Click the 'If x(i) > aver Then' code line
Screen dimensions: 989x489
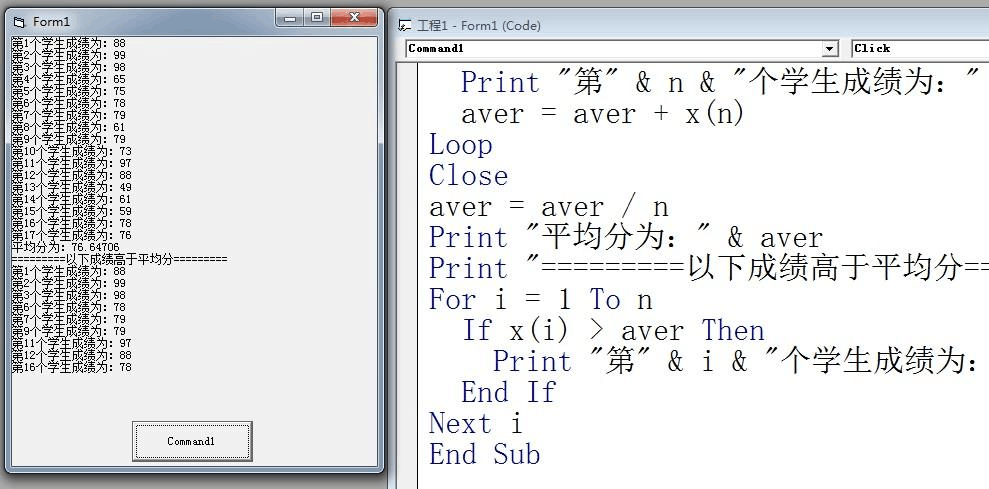(x=613, y=331)
